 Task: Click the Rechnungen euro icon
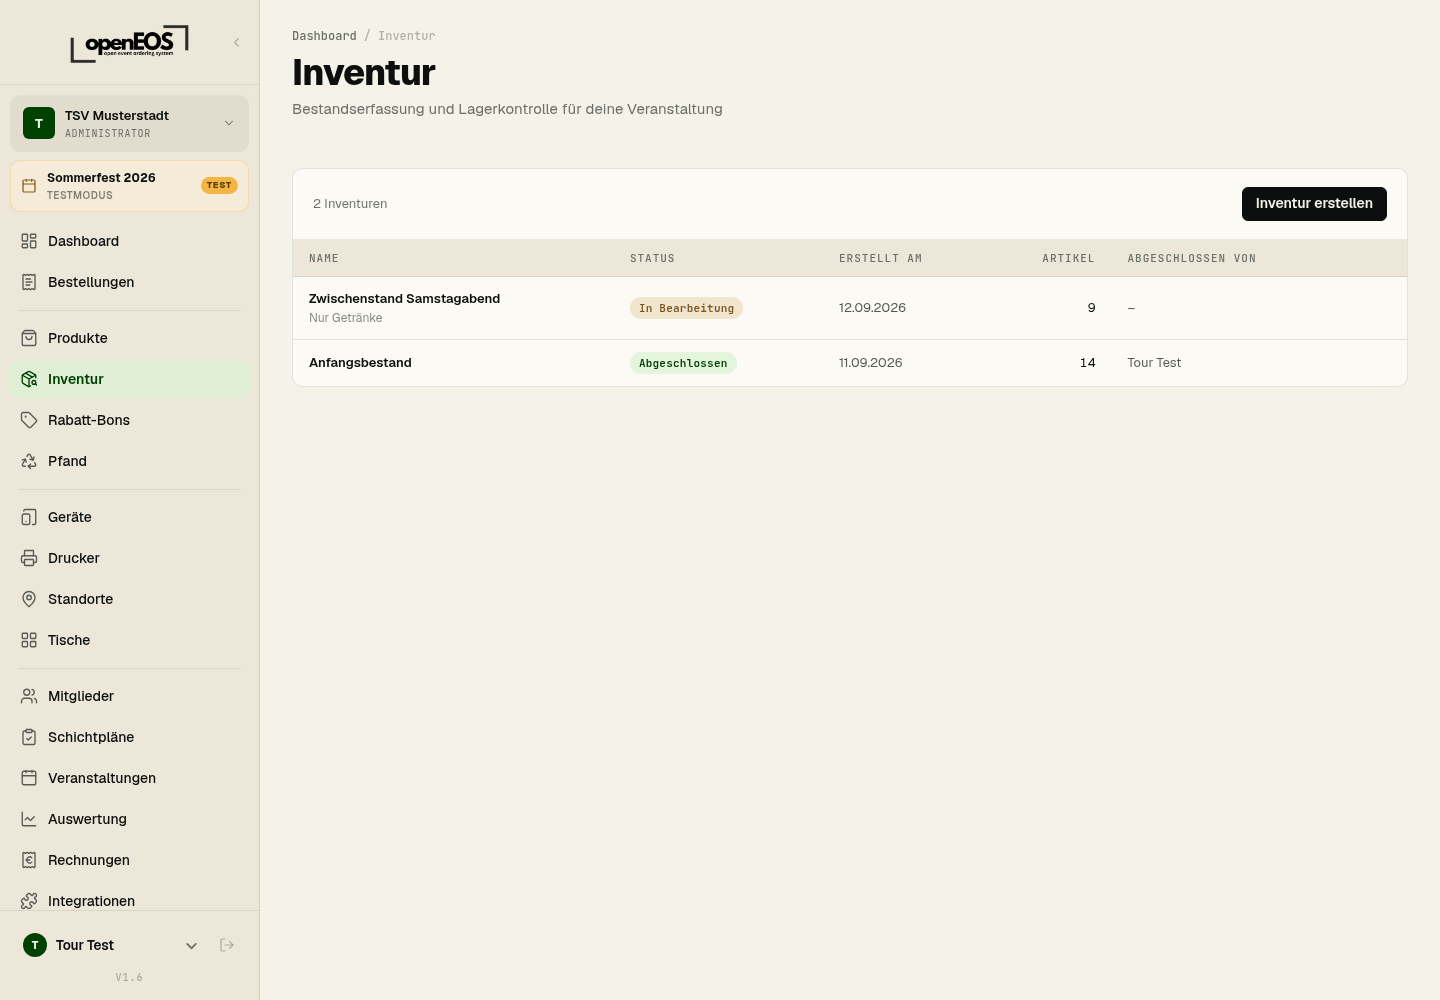pos(29,860)
